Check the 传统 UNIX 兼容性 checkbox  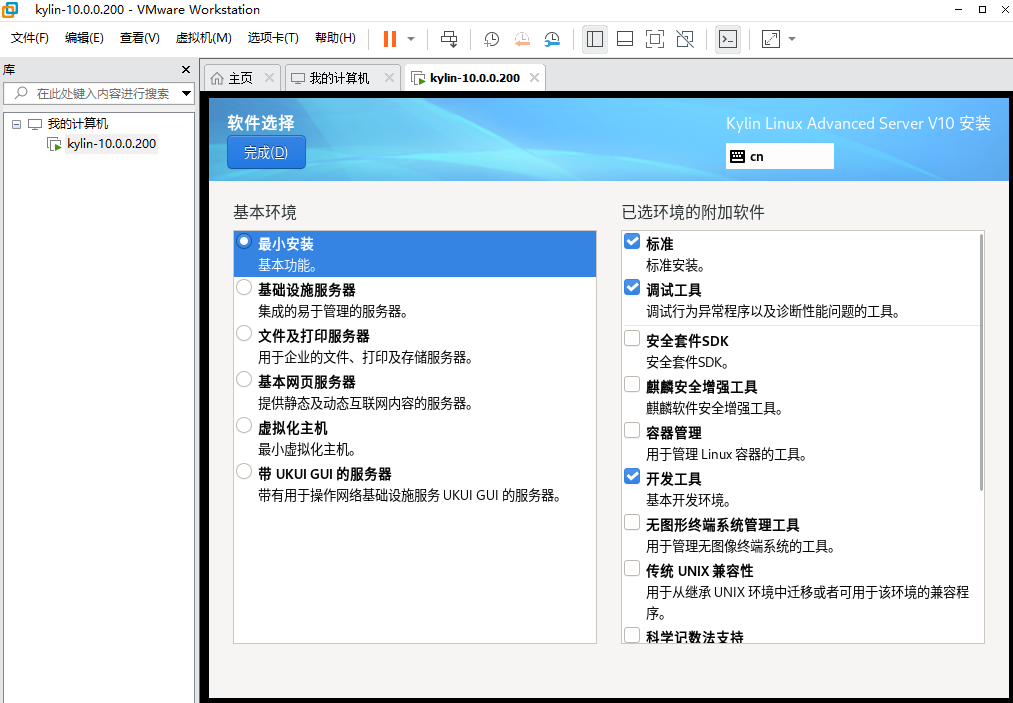[632, 568]
